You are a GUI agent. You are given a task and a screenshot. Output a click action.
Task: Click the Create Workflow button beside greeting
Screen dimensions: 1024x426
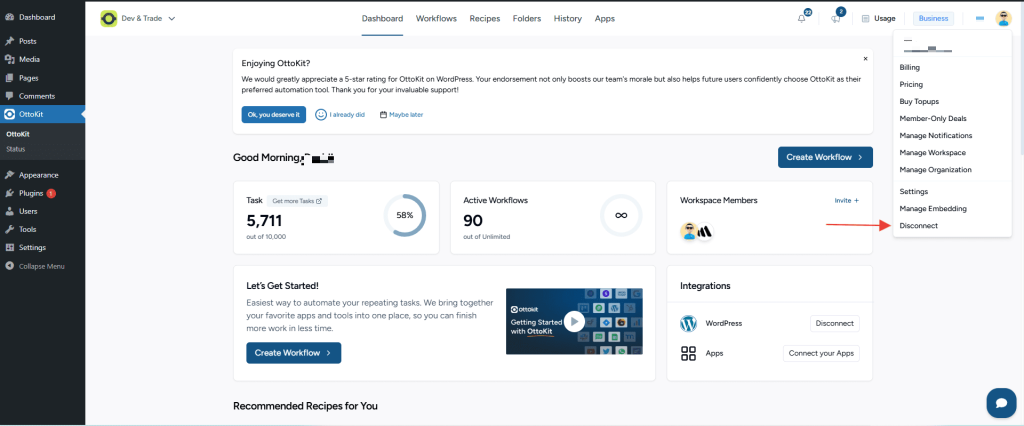pyautogui.click(x=824, y=157)
